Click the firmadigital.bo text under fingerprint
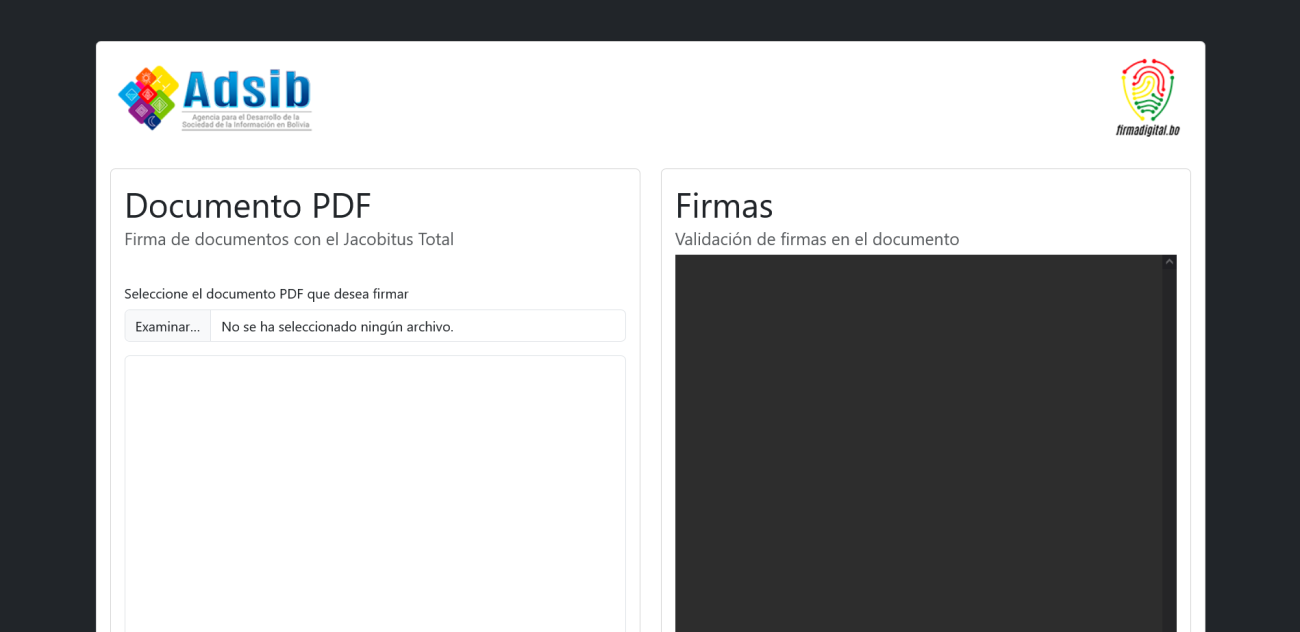This screenshot has height=632, width=1300. coord(1147,130)
